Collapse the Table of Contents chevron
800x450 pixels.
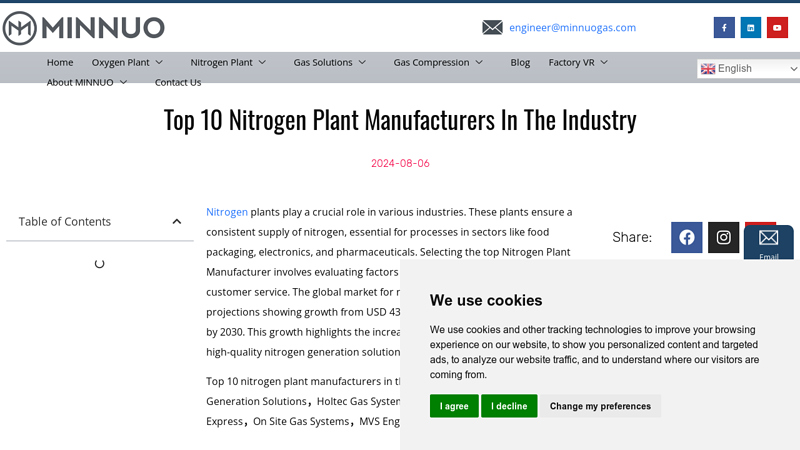pos(177,221)
